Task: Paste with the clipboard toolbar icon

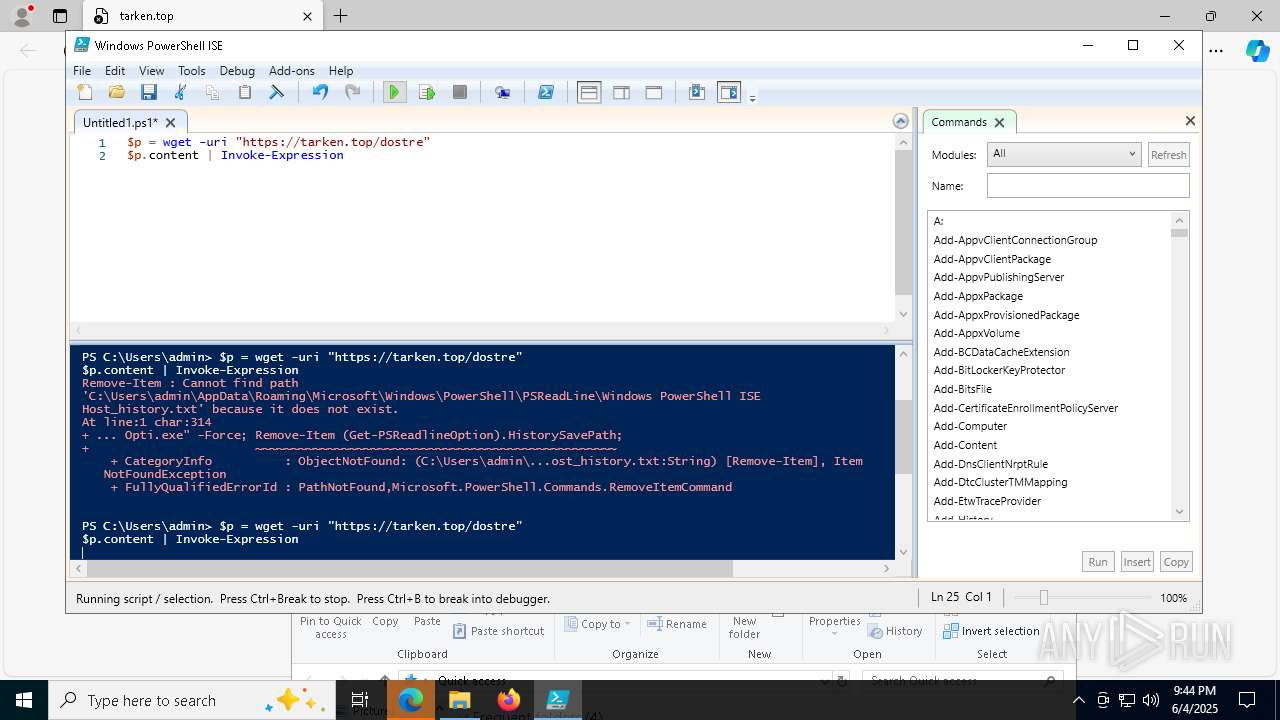Action: pyautogui.click(x=244, y=92)
